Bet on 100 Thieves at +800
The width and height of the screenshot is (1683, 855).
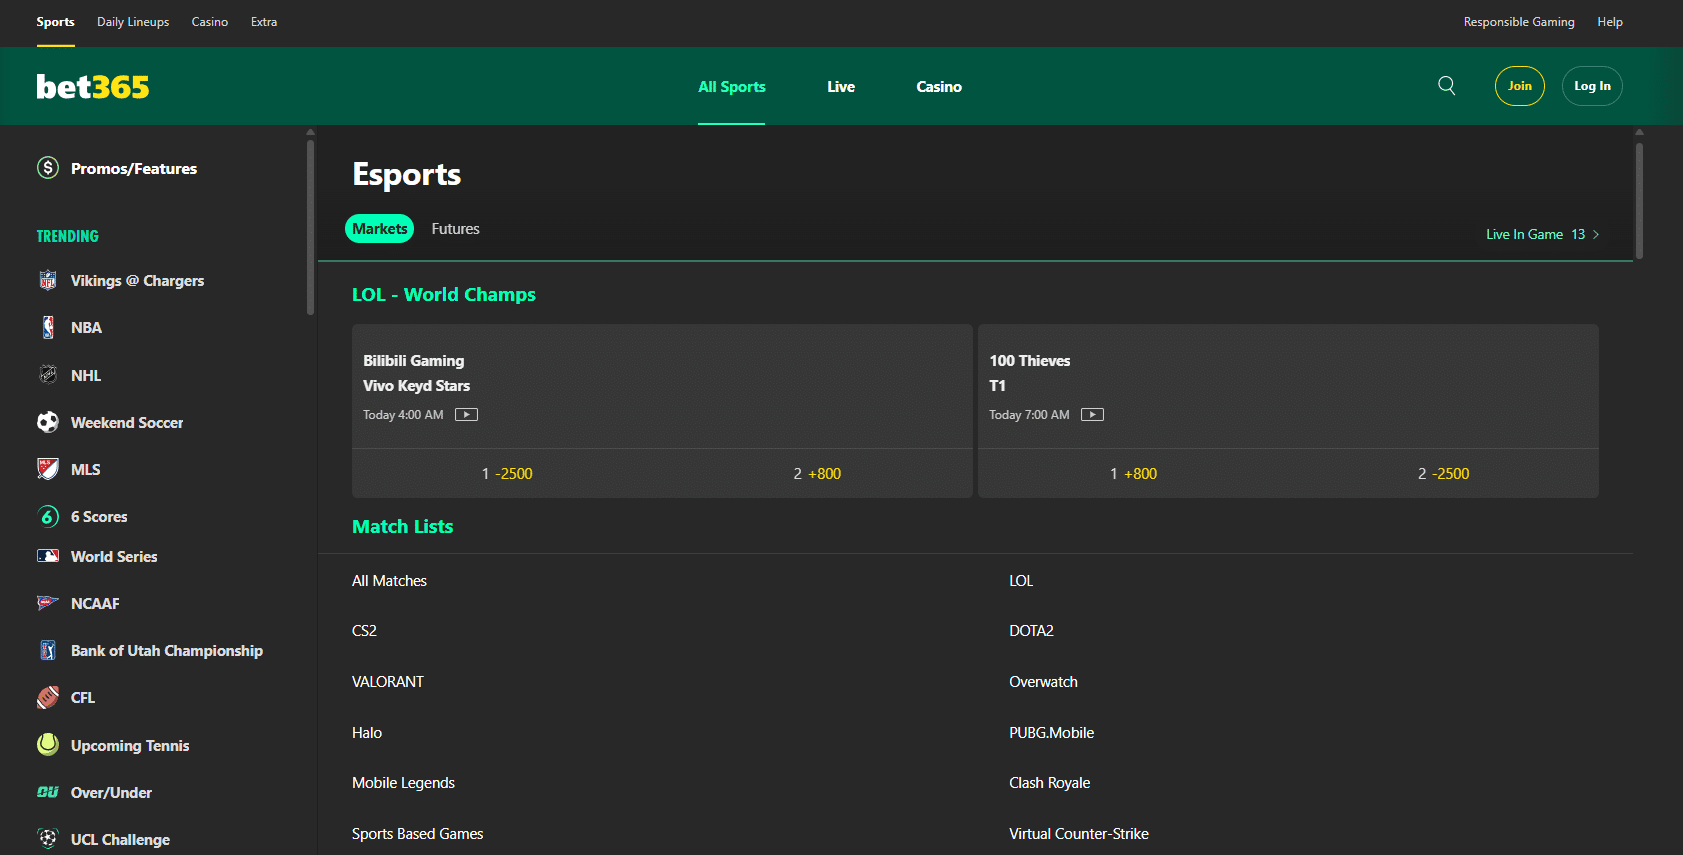(x=1133, y=474)
